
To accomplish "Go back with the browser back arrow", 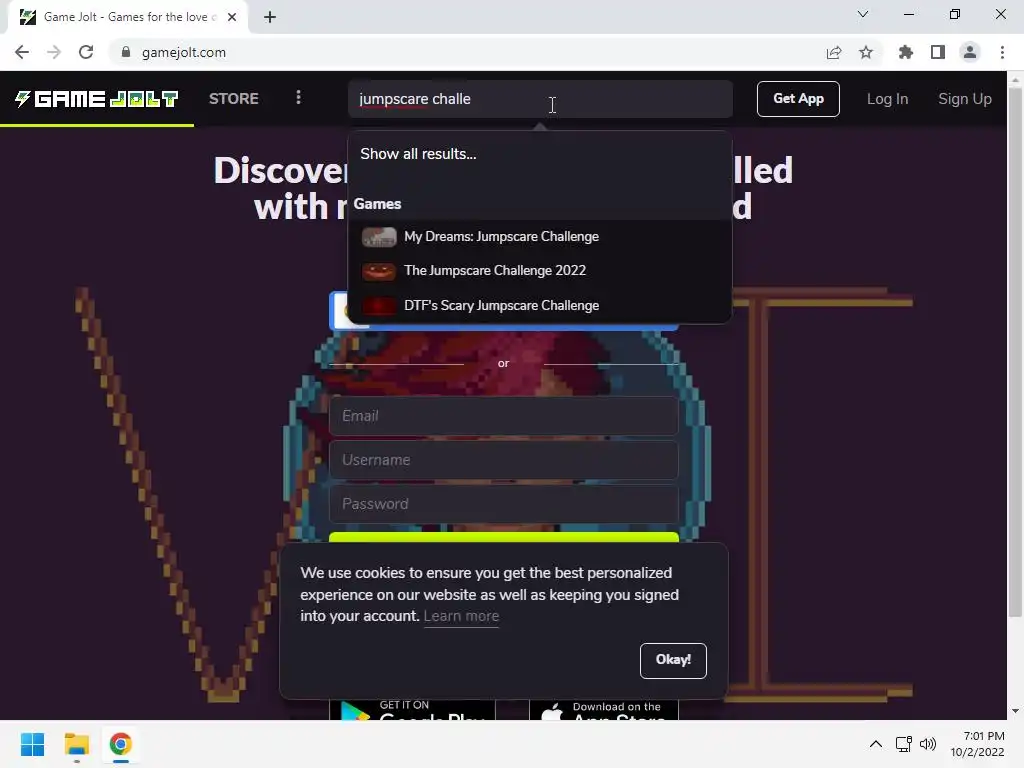I will [22, 52].
